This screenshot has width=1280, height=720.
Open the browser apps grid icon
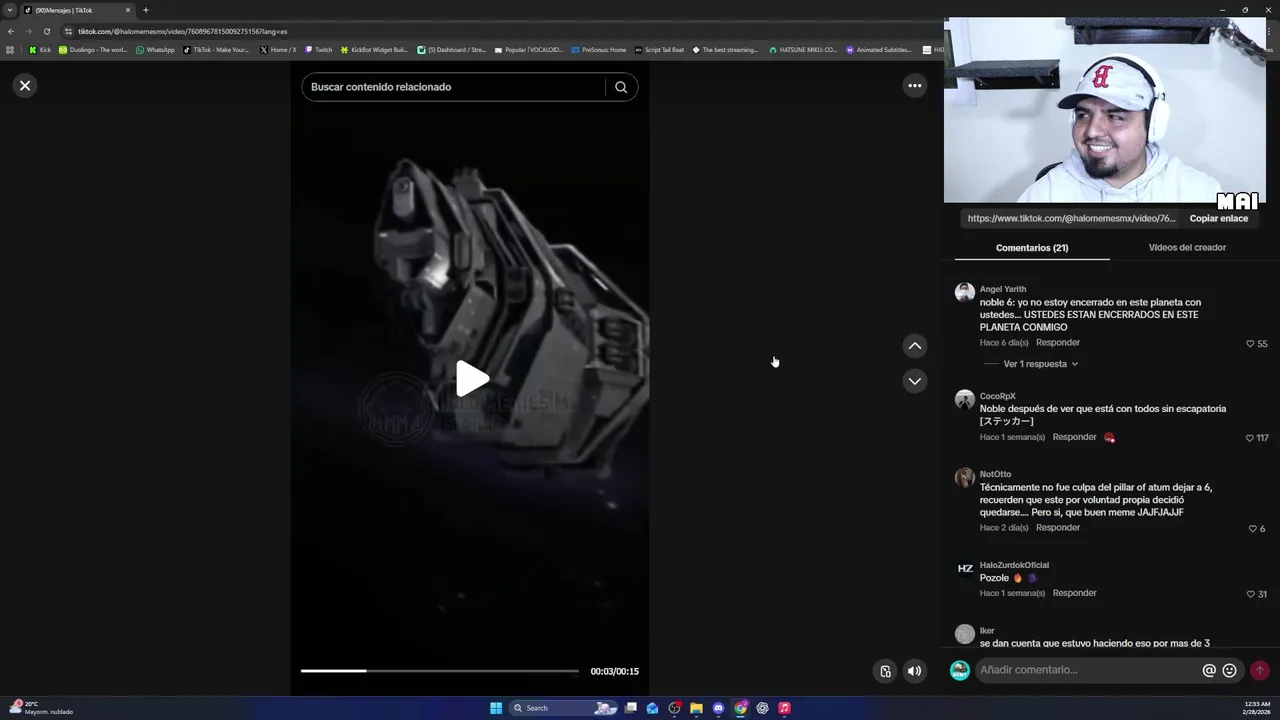coord(10,50)
